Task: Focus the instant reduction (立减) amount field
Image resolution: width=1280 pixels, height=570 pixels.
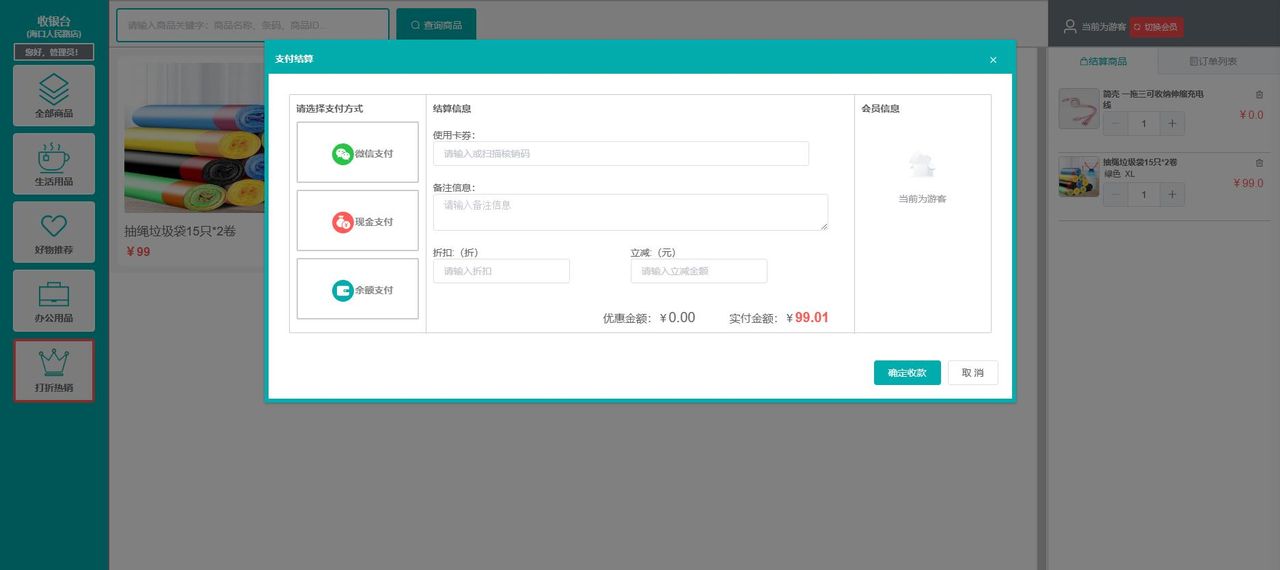Action: point(698,271)
